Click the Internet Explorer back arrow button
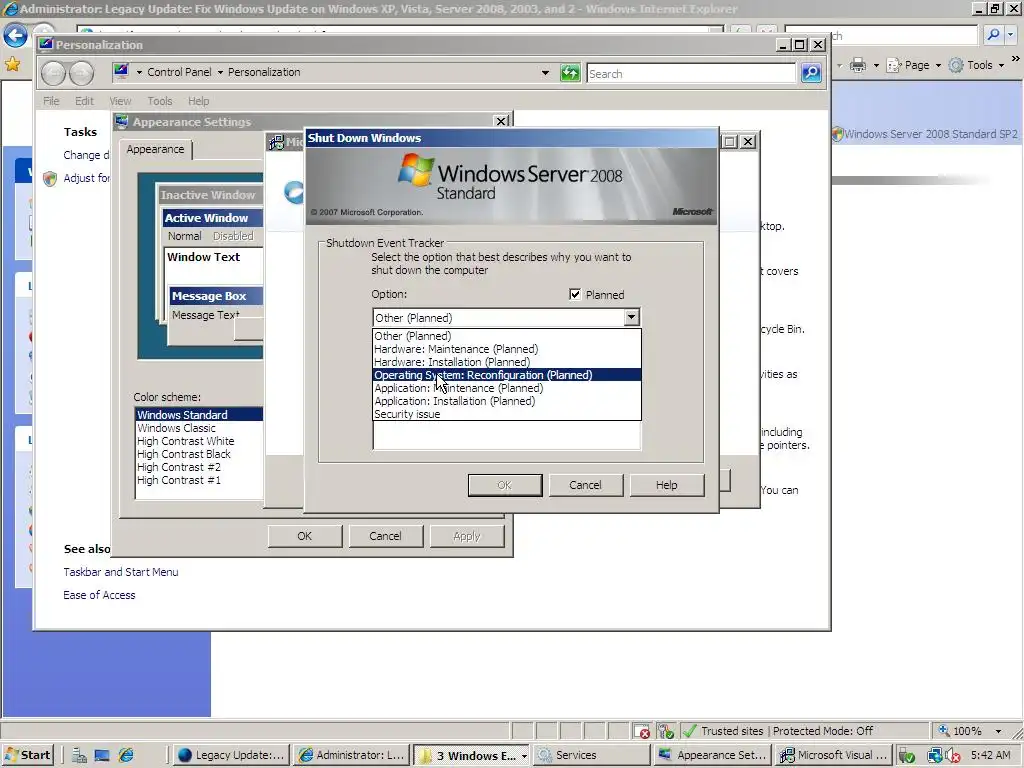 [15, 35]
